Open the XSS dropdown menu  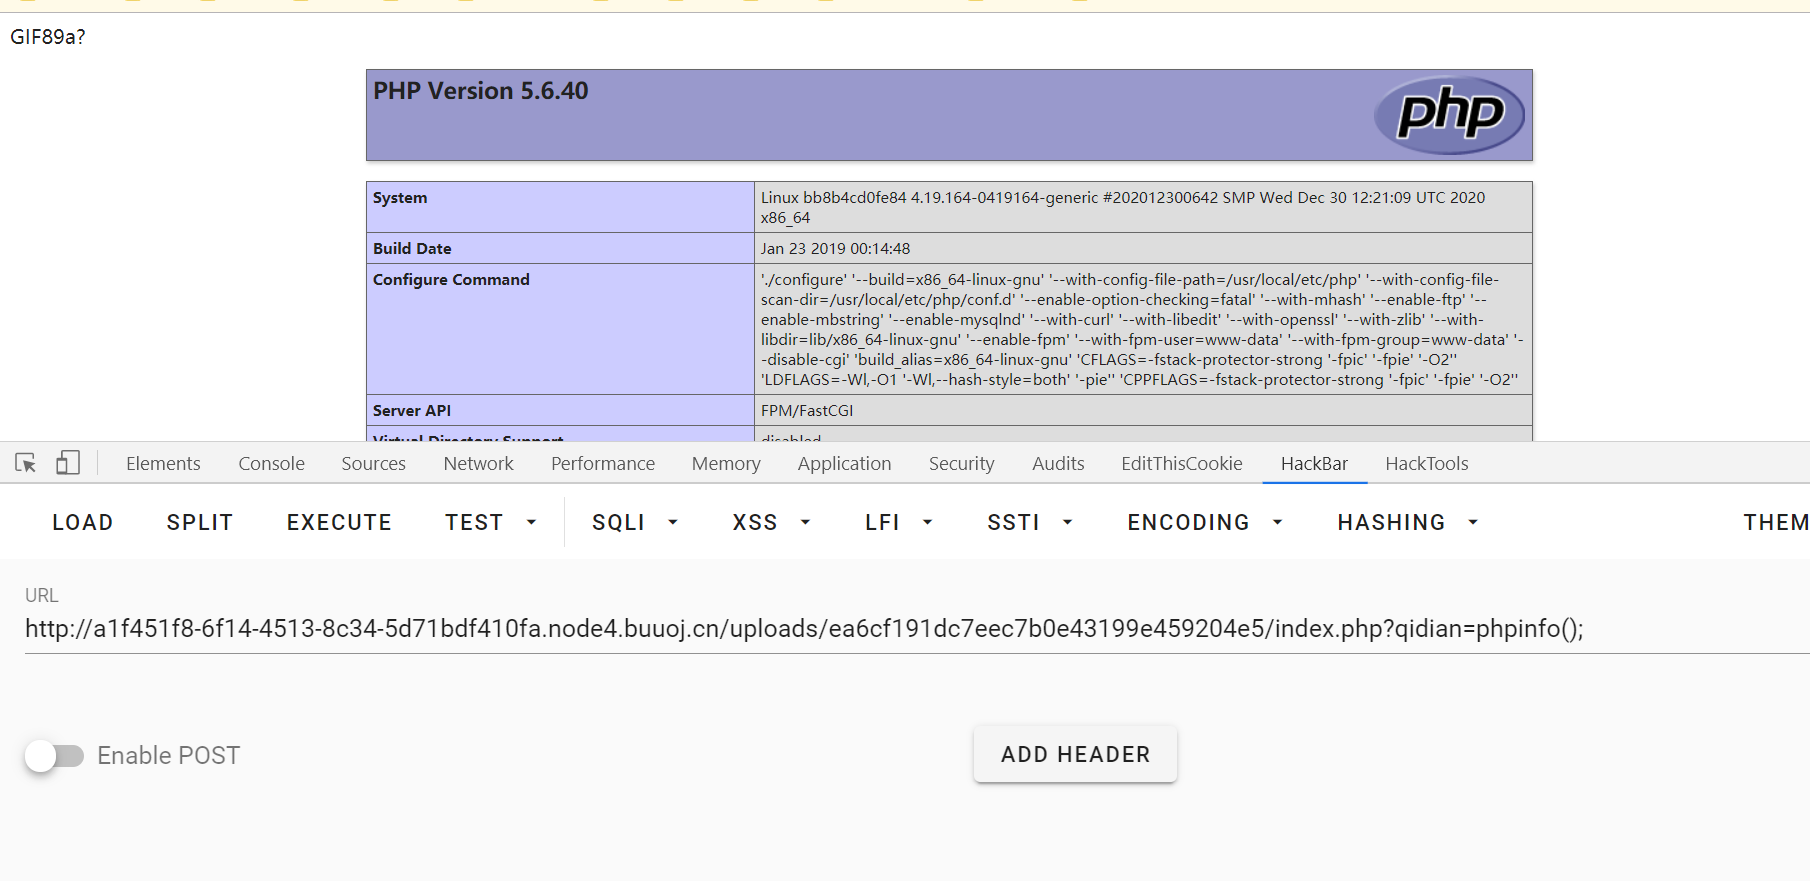point(771,522)
